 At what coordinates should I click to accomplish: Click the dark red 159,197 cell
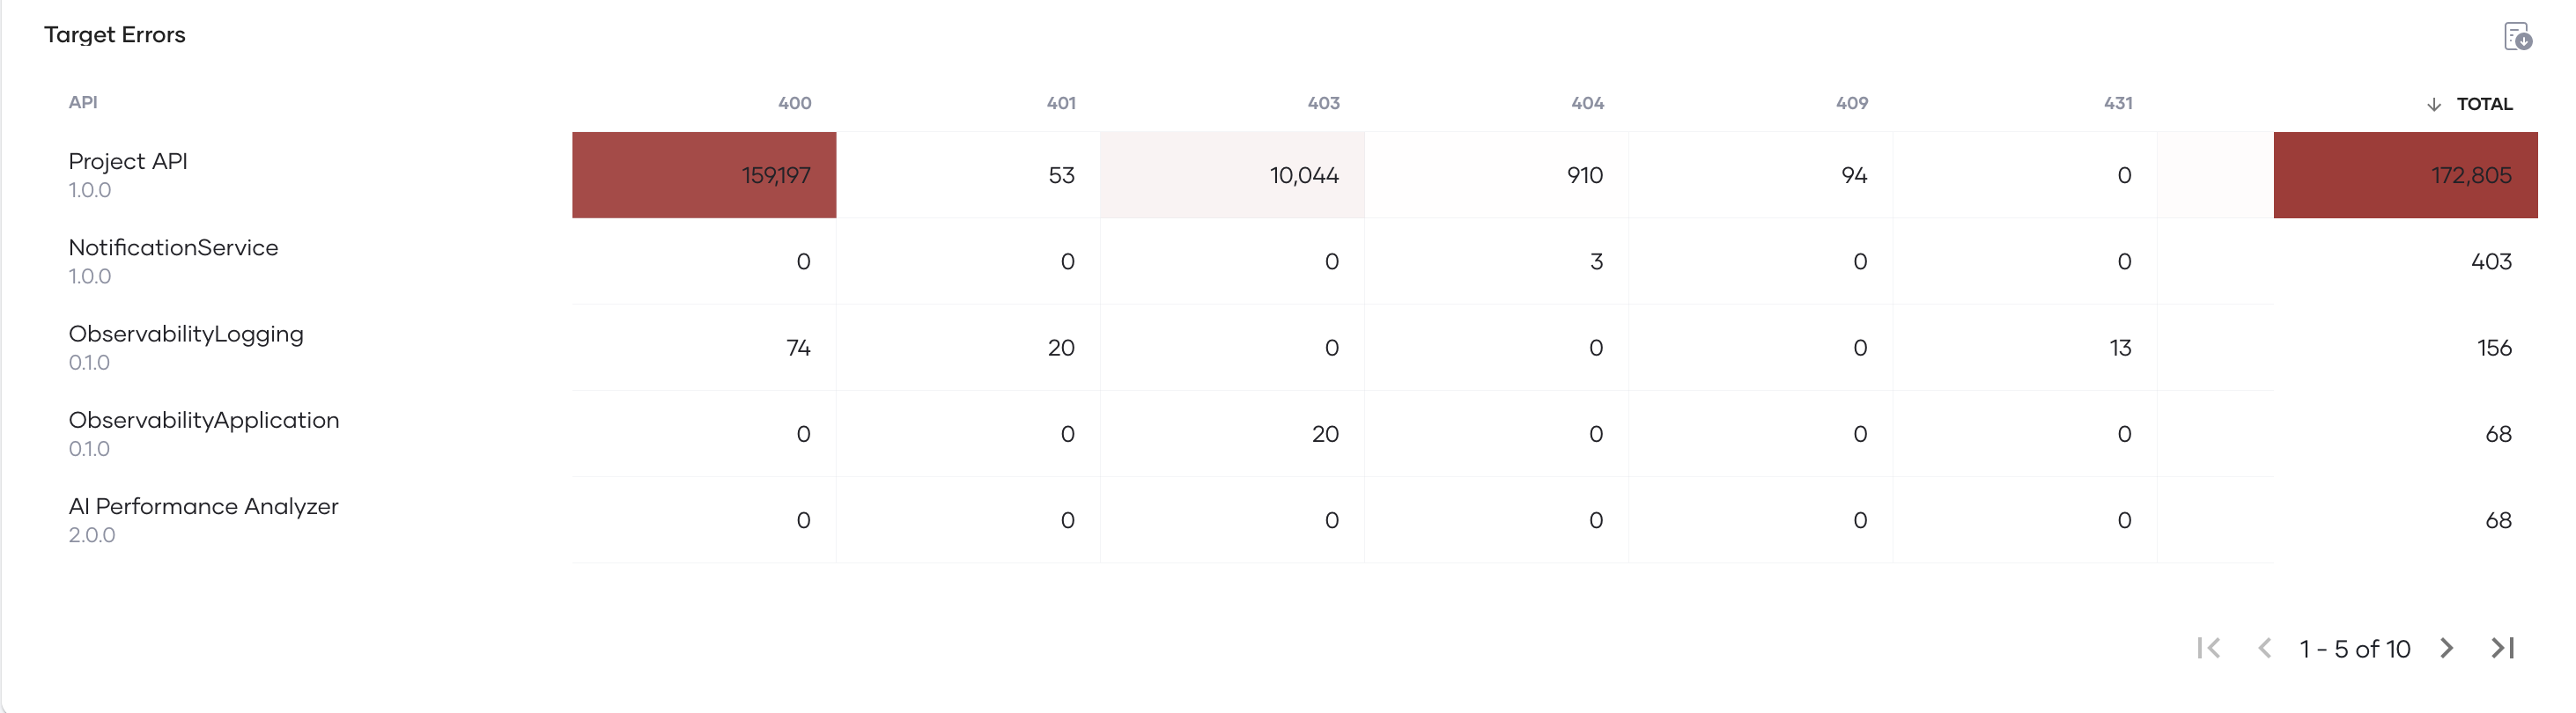point(704,175)
